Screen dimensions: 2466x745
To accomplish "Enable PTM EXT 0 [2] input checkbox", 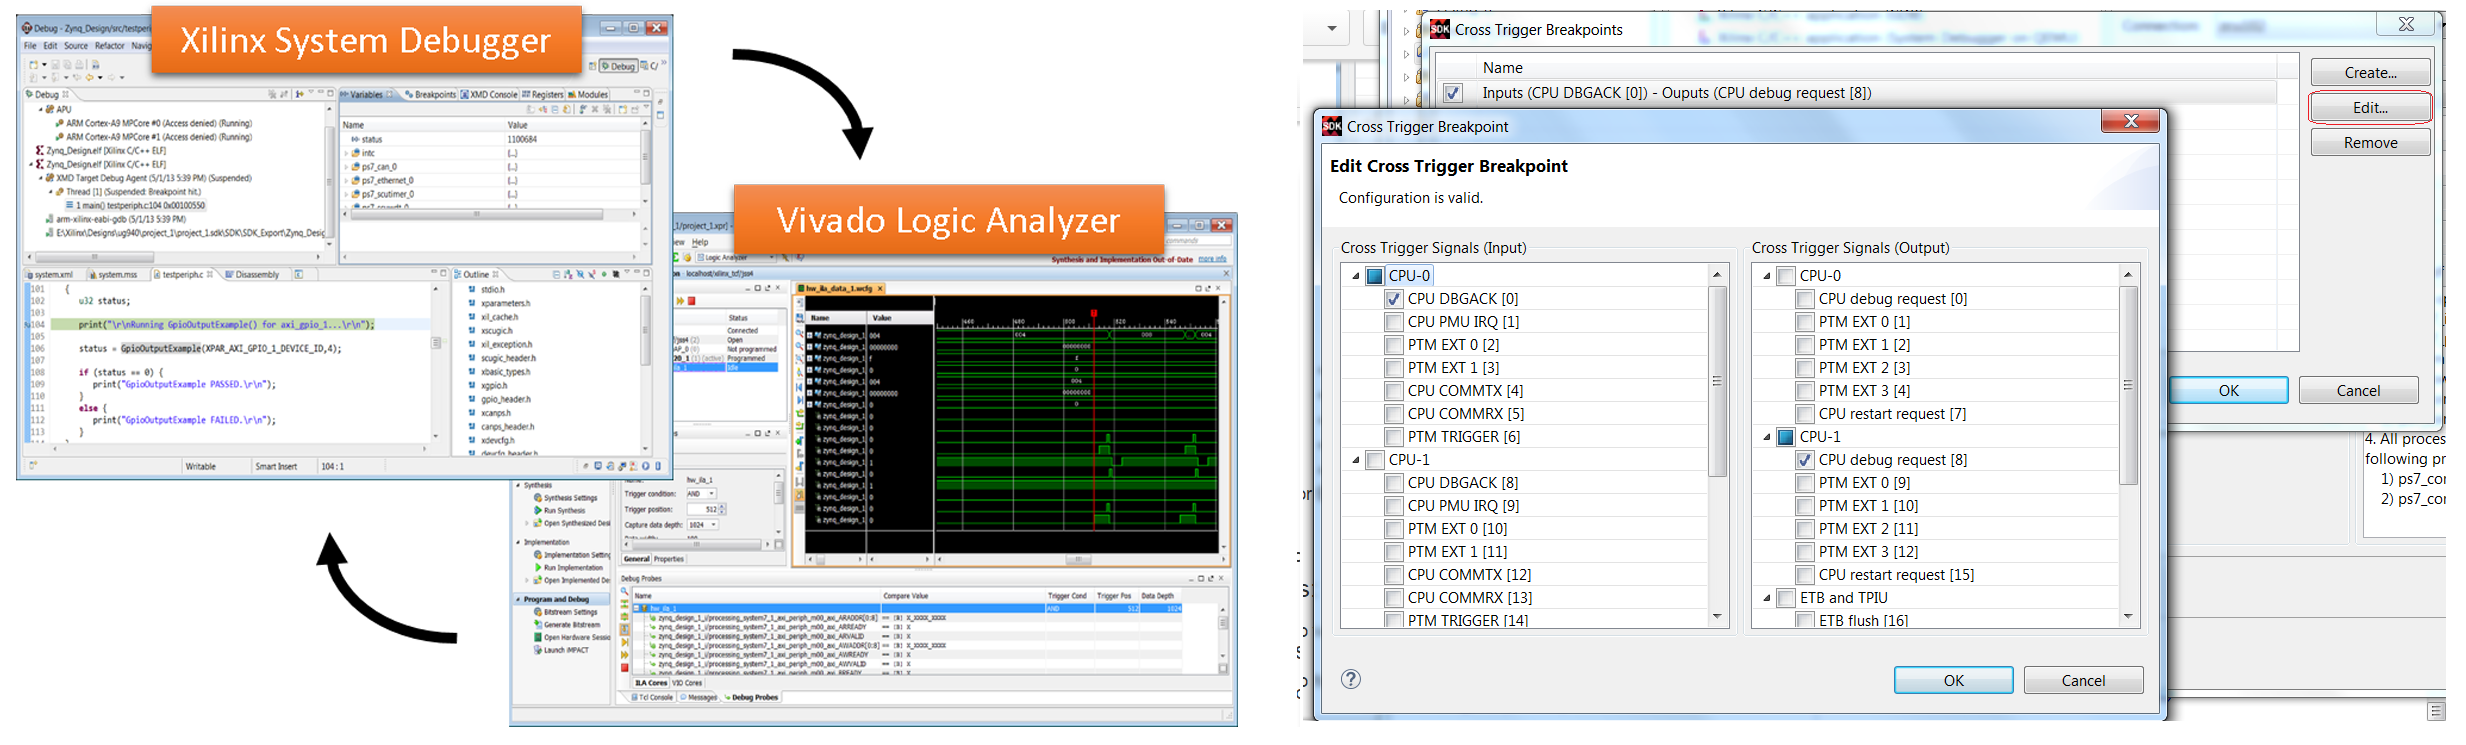I will (x=1394, y=345).
